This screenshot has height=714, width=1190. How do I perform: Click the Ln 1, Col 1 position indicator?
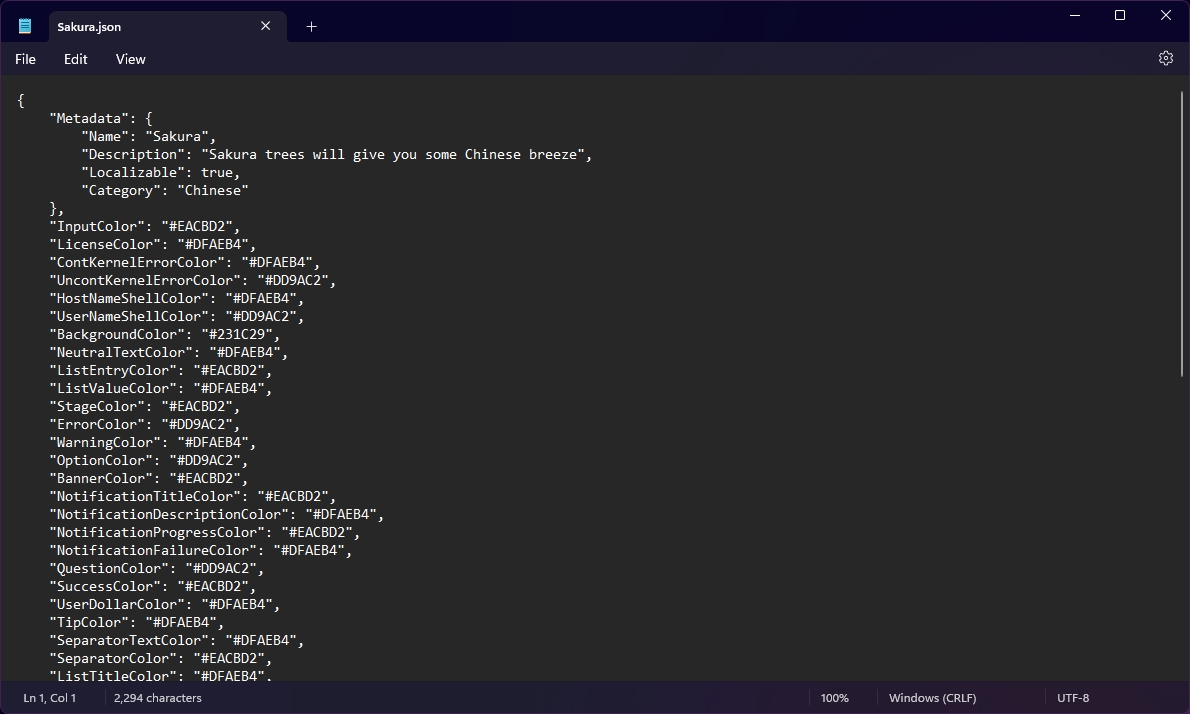[50, 698]
